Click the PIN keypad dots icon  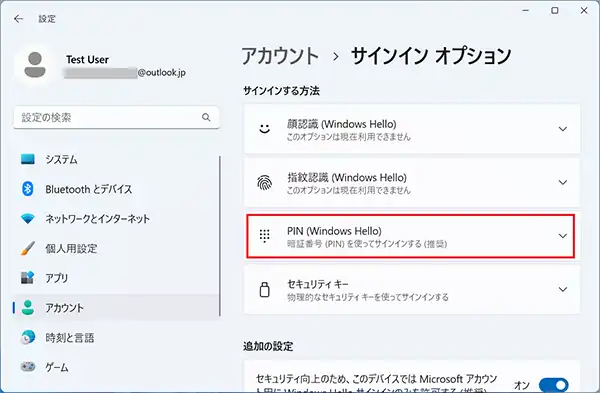coord(264,236)
